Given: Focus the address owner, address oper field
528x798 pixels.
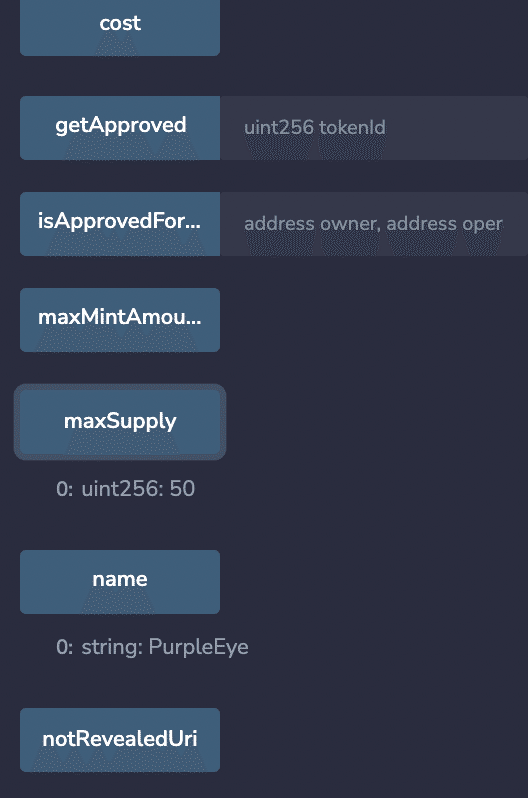Looking at the screenshot, I should click(x=374, y=224).
